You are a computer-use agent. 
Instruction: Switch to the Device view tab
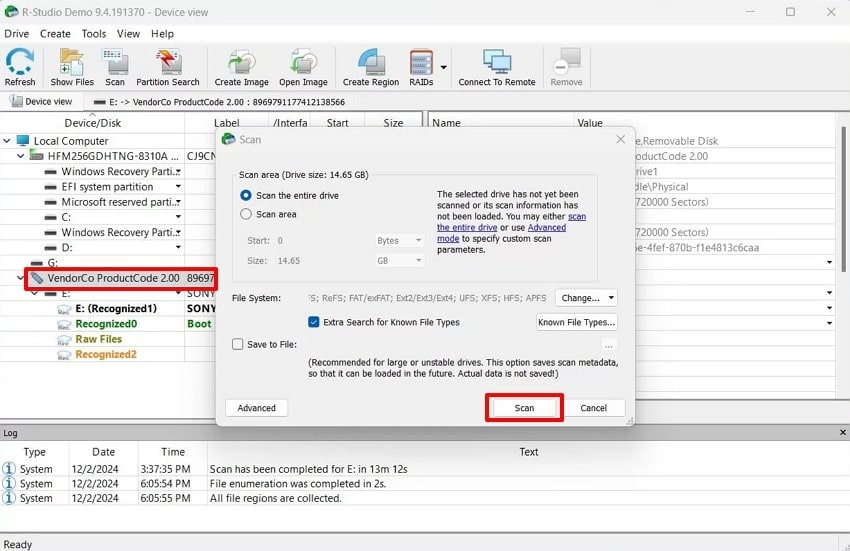point(41,101)
